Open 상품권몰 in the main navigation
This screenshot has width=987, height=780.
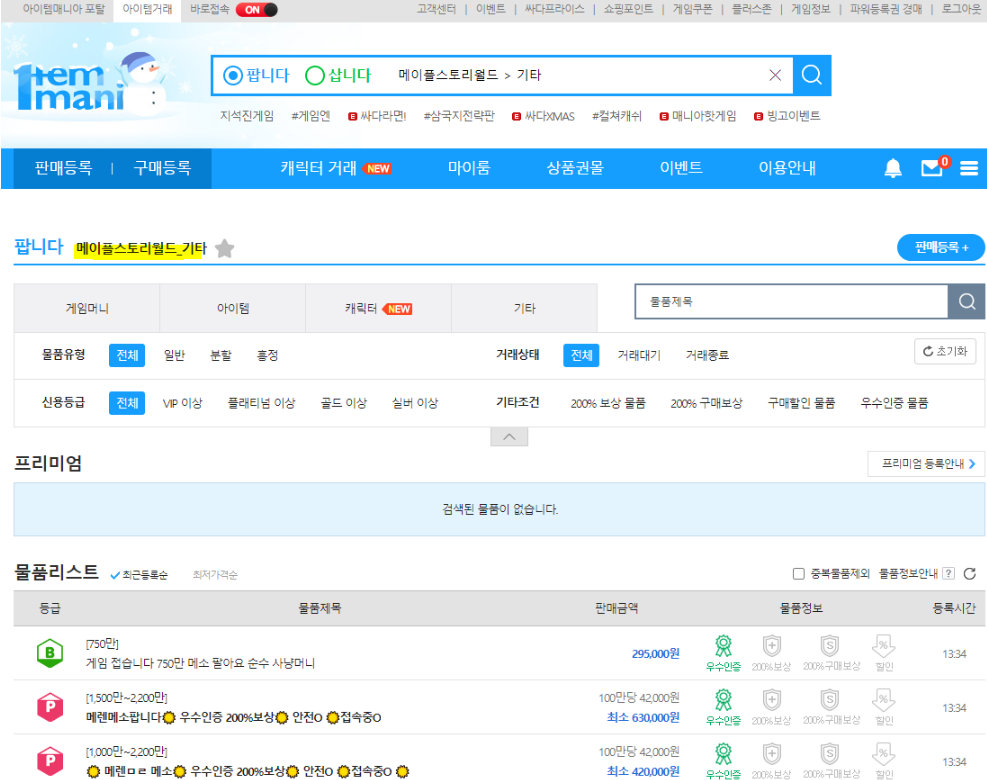pos(575,168)
